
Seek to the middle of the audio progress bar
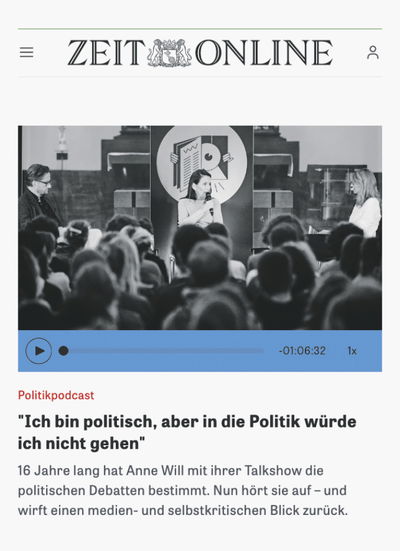(162, 351)
